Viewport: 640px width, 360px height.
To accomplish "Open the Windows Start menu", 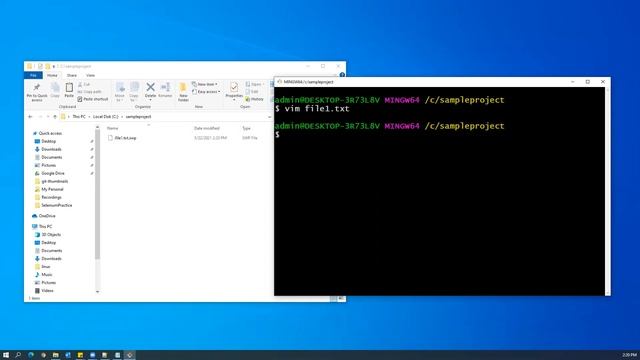I will click(x=6, y=355).
